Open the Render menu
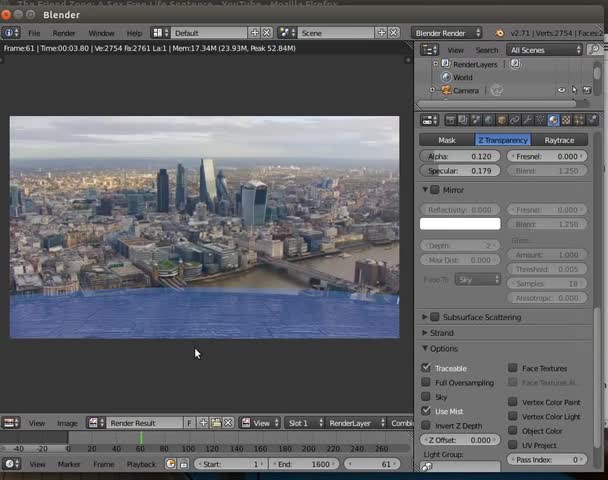Image resolution: width=608 pixels, height=480 pixels. tap(64, 33)
